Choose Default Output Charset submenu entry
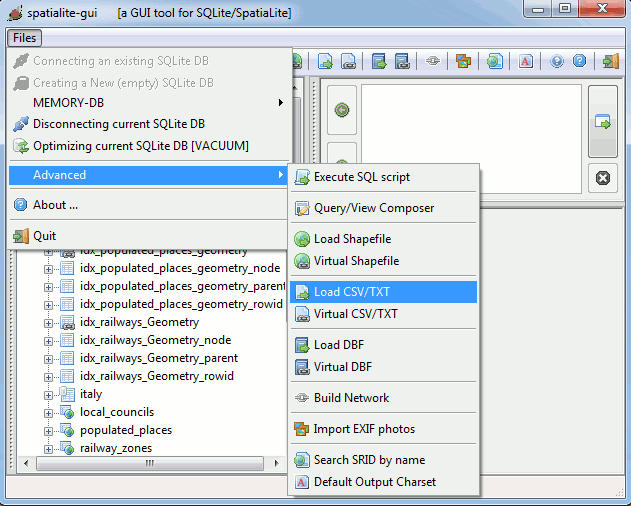Viewport: 631px width, 506px height. (384, 482)
